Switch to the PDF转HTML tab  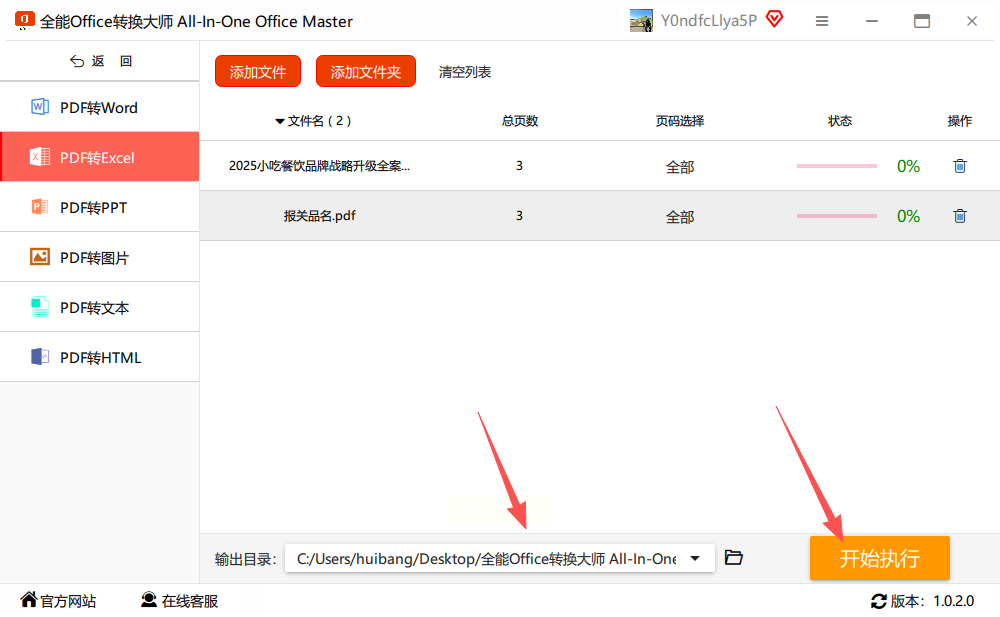tap(99, 357)
